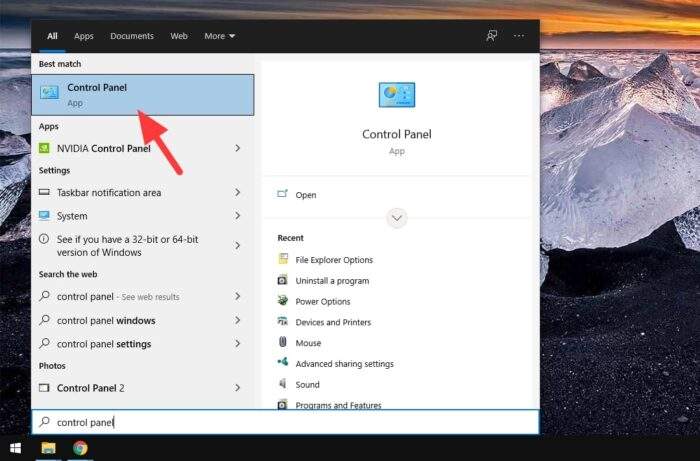Expand control panel web results arrow
This screenshot has width=700, height=461.
(x=238, y=296)
